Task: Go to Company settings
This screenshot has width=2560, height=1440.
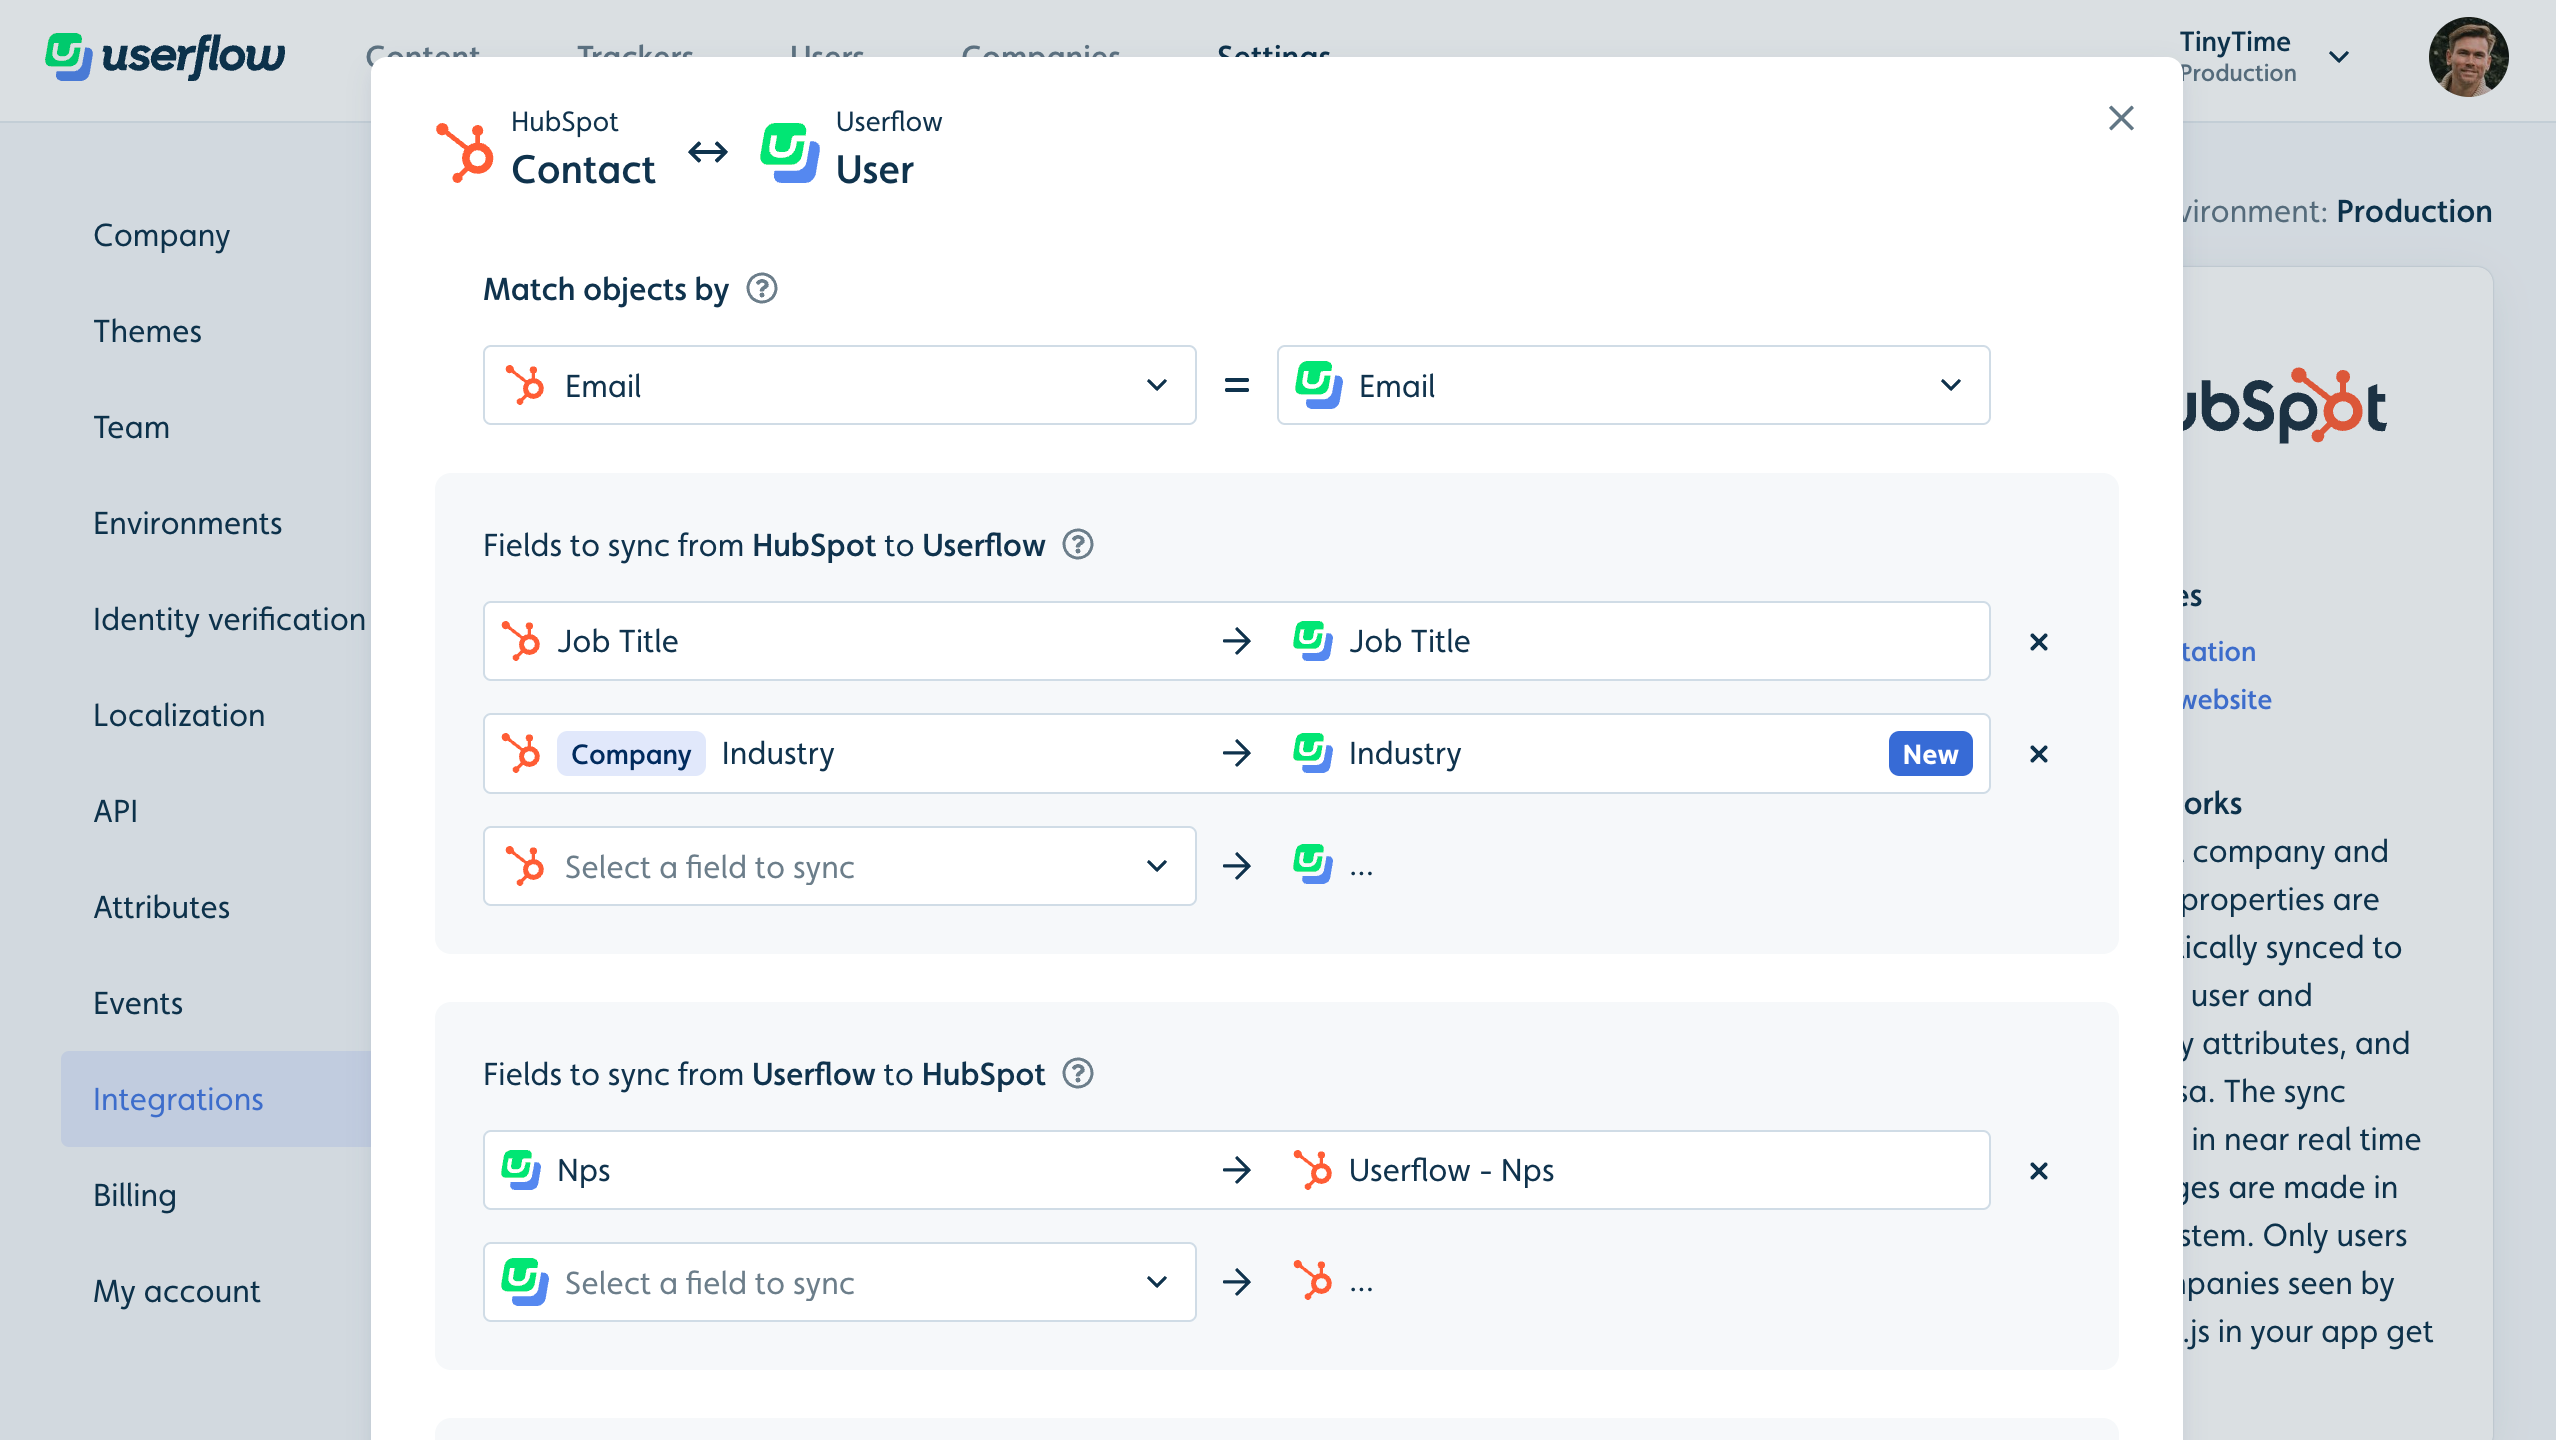Action: tap(161, 235)
